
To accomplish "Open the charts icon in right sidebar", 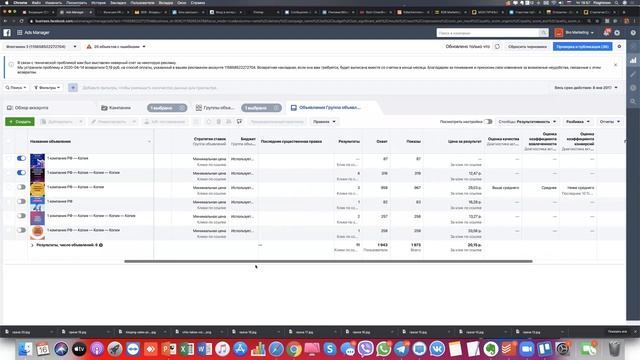I will tap(633, 60).
